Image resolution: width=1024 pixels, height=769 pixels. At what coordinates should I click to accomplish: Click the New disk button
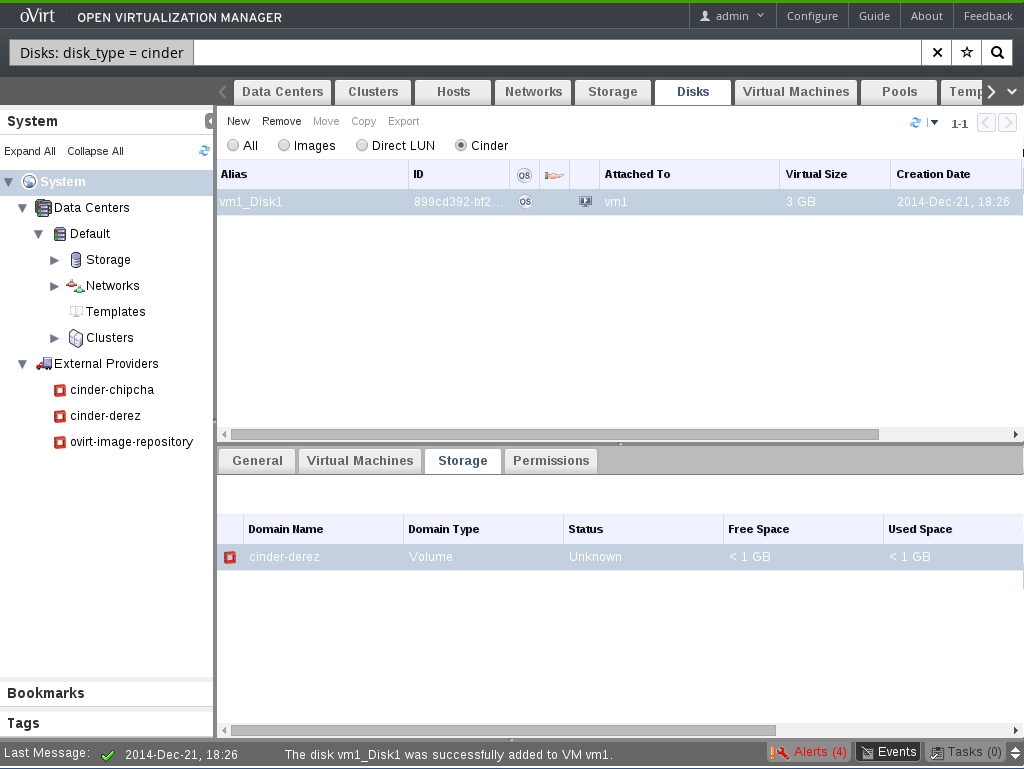(239, 121)
